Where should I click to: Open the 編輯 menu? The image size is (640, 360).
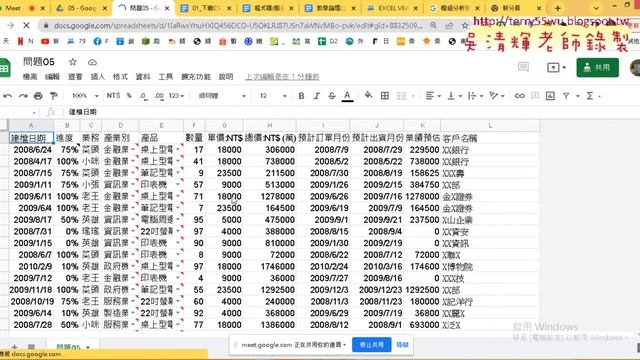point(52,77)
